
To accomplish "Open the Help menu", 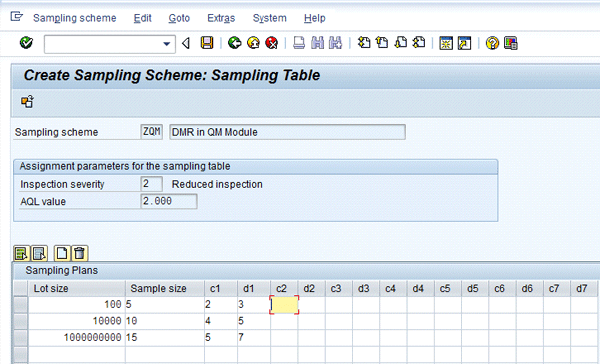I will click(315, 18).
